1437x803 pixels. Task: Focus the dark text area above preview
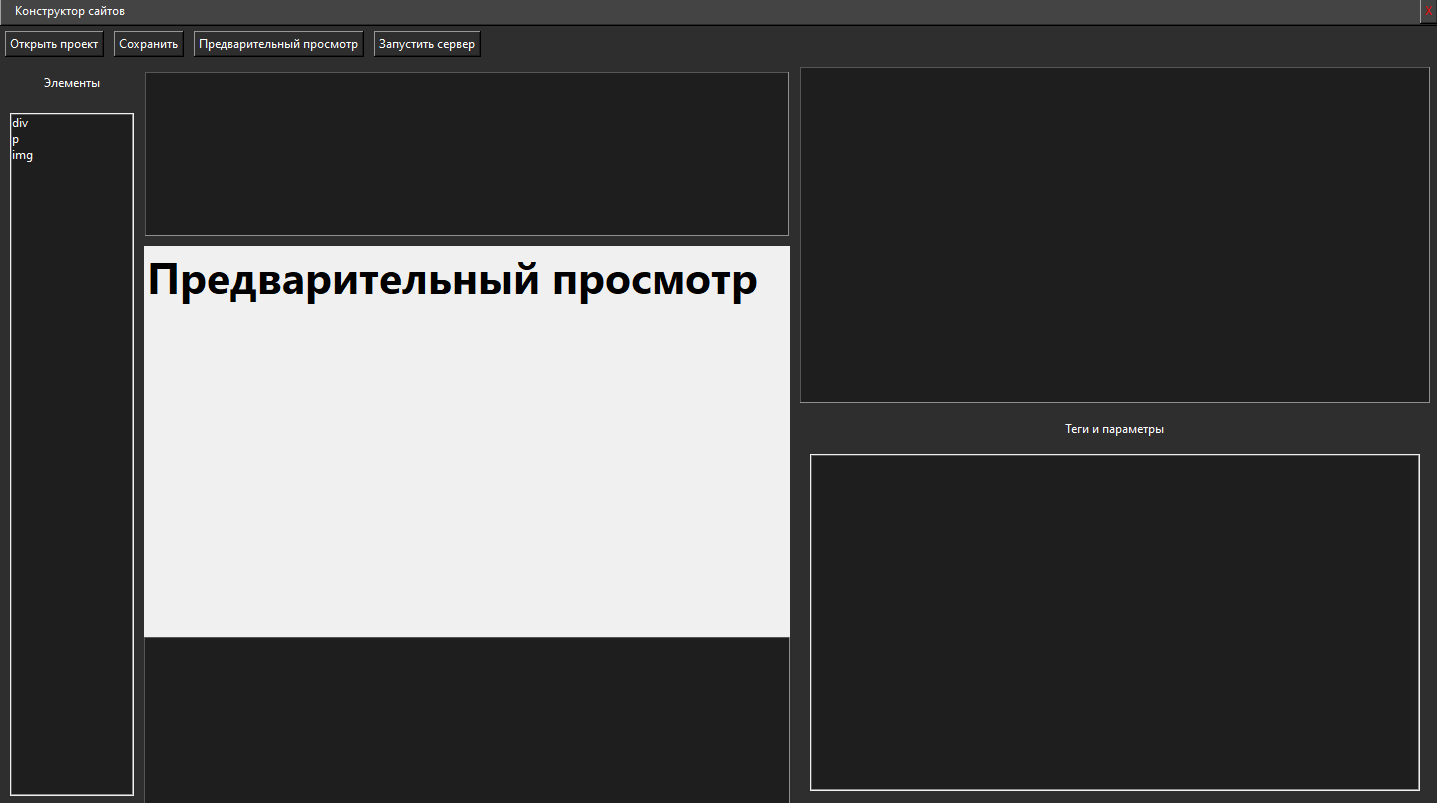[467, 154]
